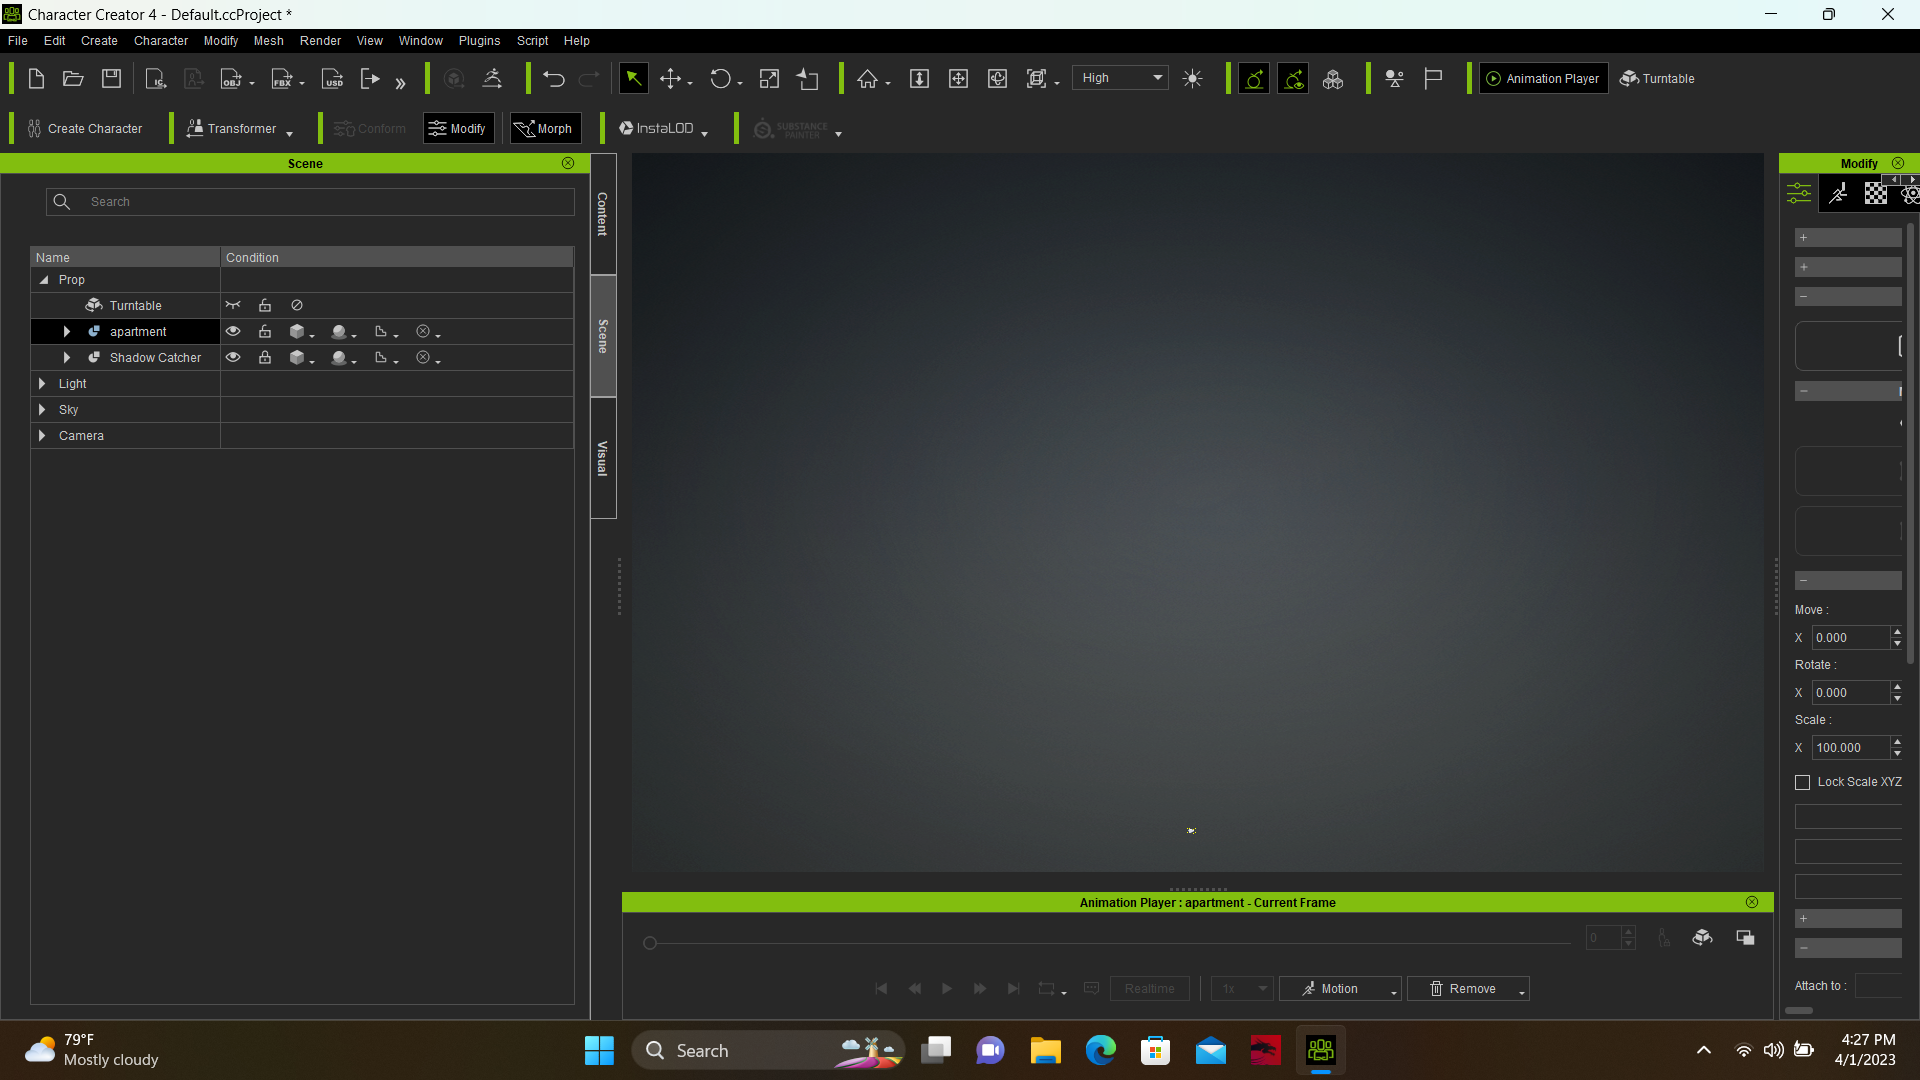Activate the Scale tool
Image resolution: width=1920 pixels, height=1080 pixels.
[x=769, y=79]
